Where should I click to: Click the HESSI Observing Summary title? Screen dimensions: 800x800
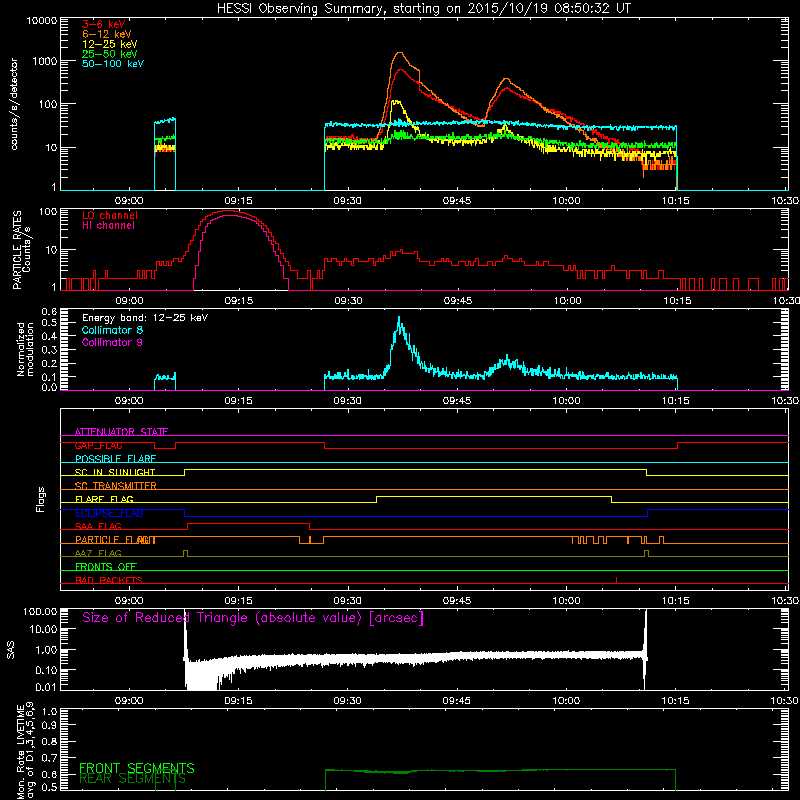click(x=423, y=8)
